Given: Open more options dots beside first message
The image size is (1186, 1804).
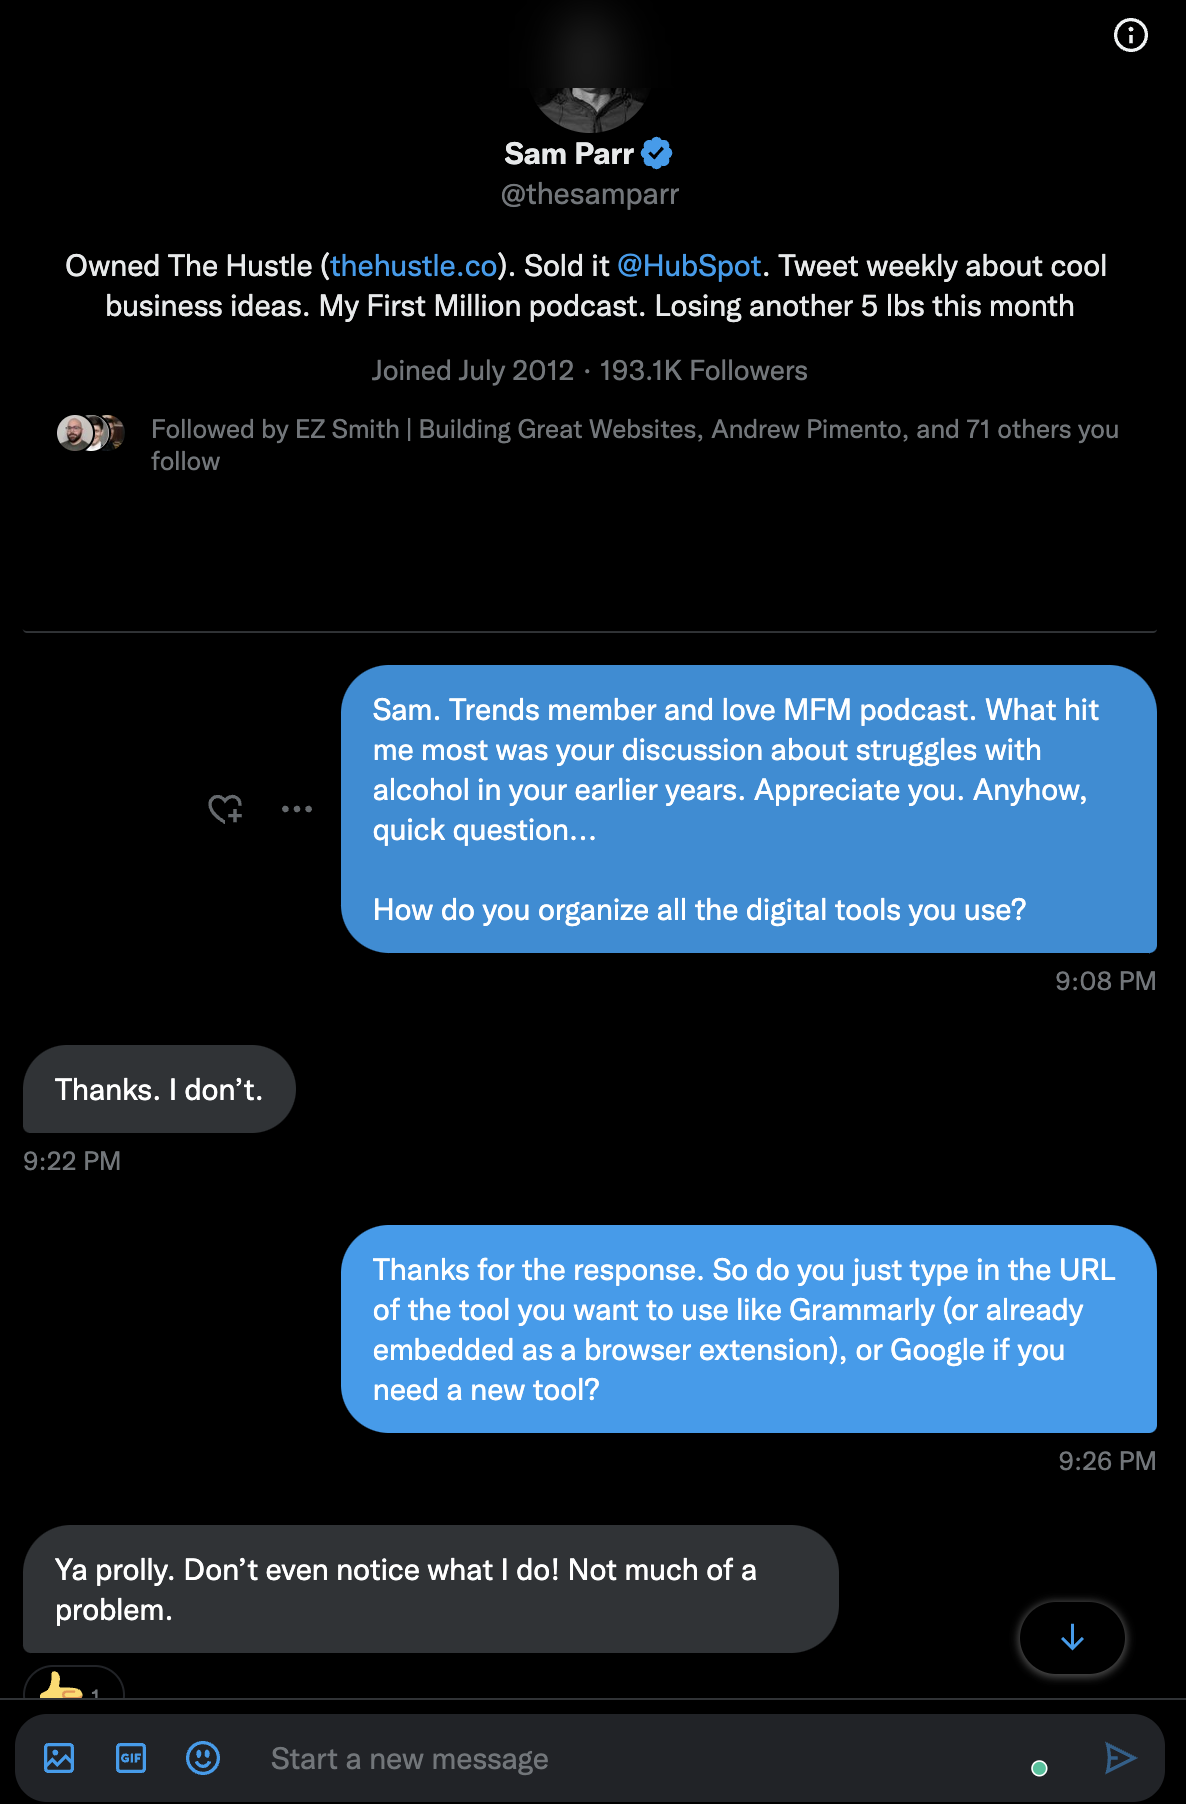Looking at the screenshot, I should pos(297,809).
